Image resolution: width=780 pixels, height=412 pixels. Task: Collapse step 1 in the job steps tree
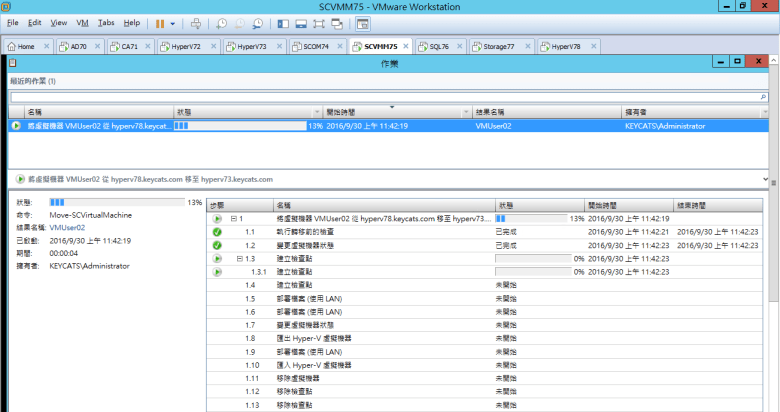[x=234, y=218]
